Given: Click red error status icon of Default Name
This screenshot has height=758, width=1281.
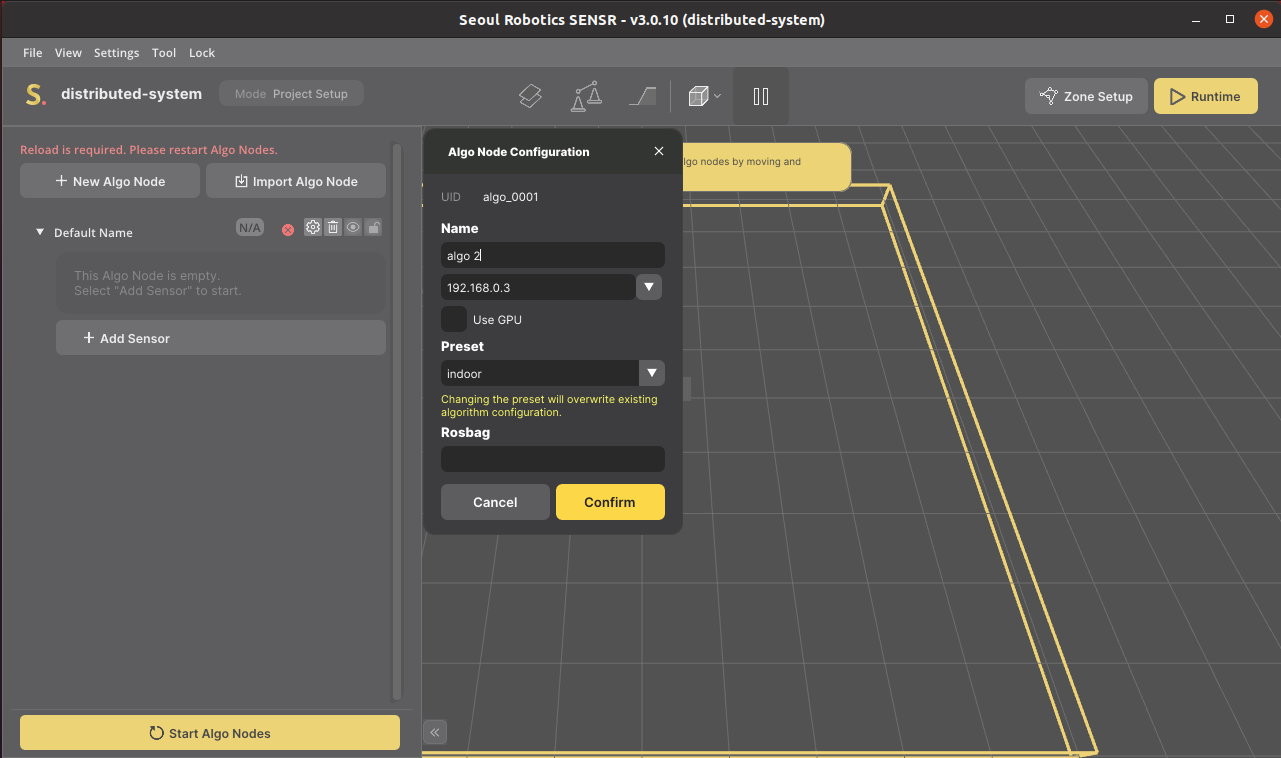Looking at the screenshot, I should tap(288, 229).
